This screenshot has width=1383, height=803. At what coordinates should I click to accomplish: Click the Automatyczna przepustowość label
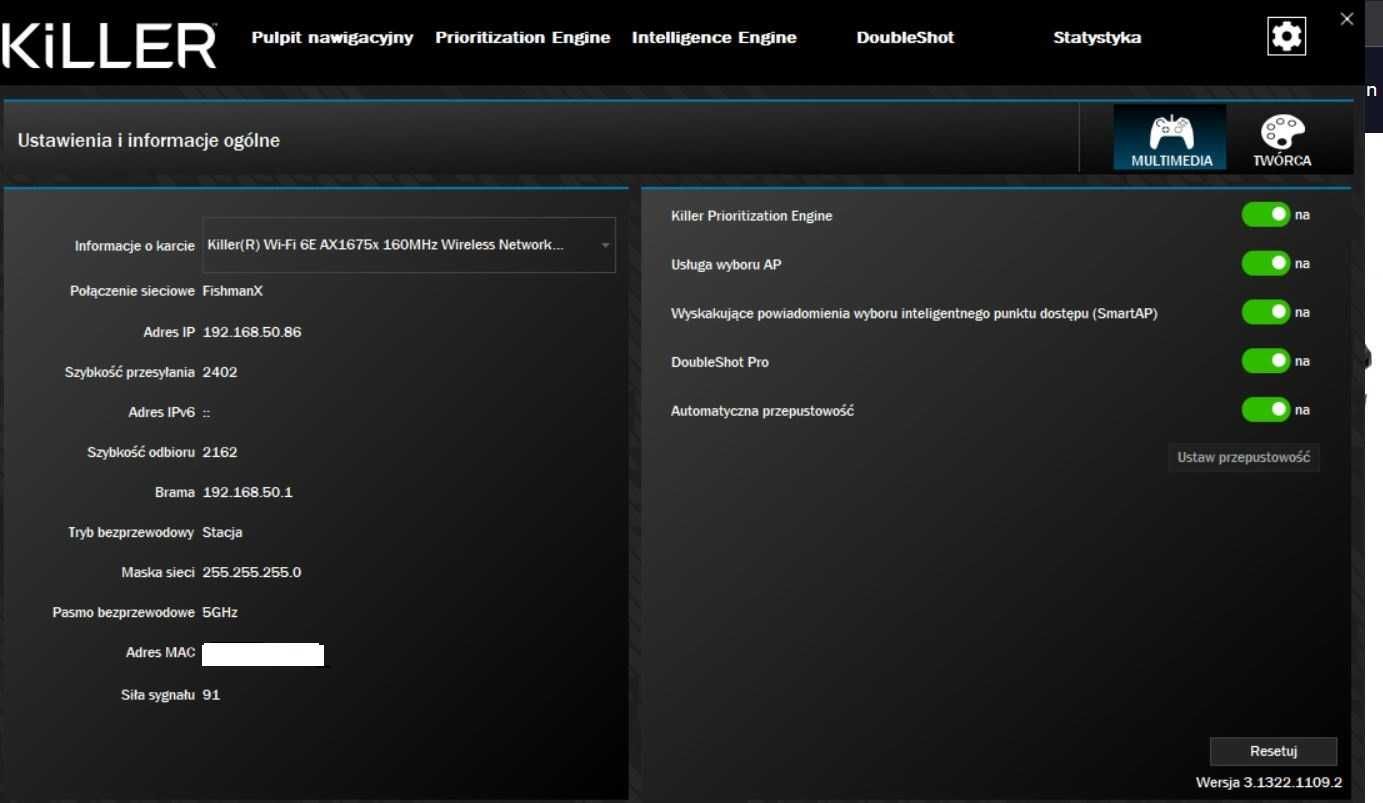[x=762, y=411]
